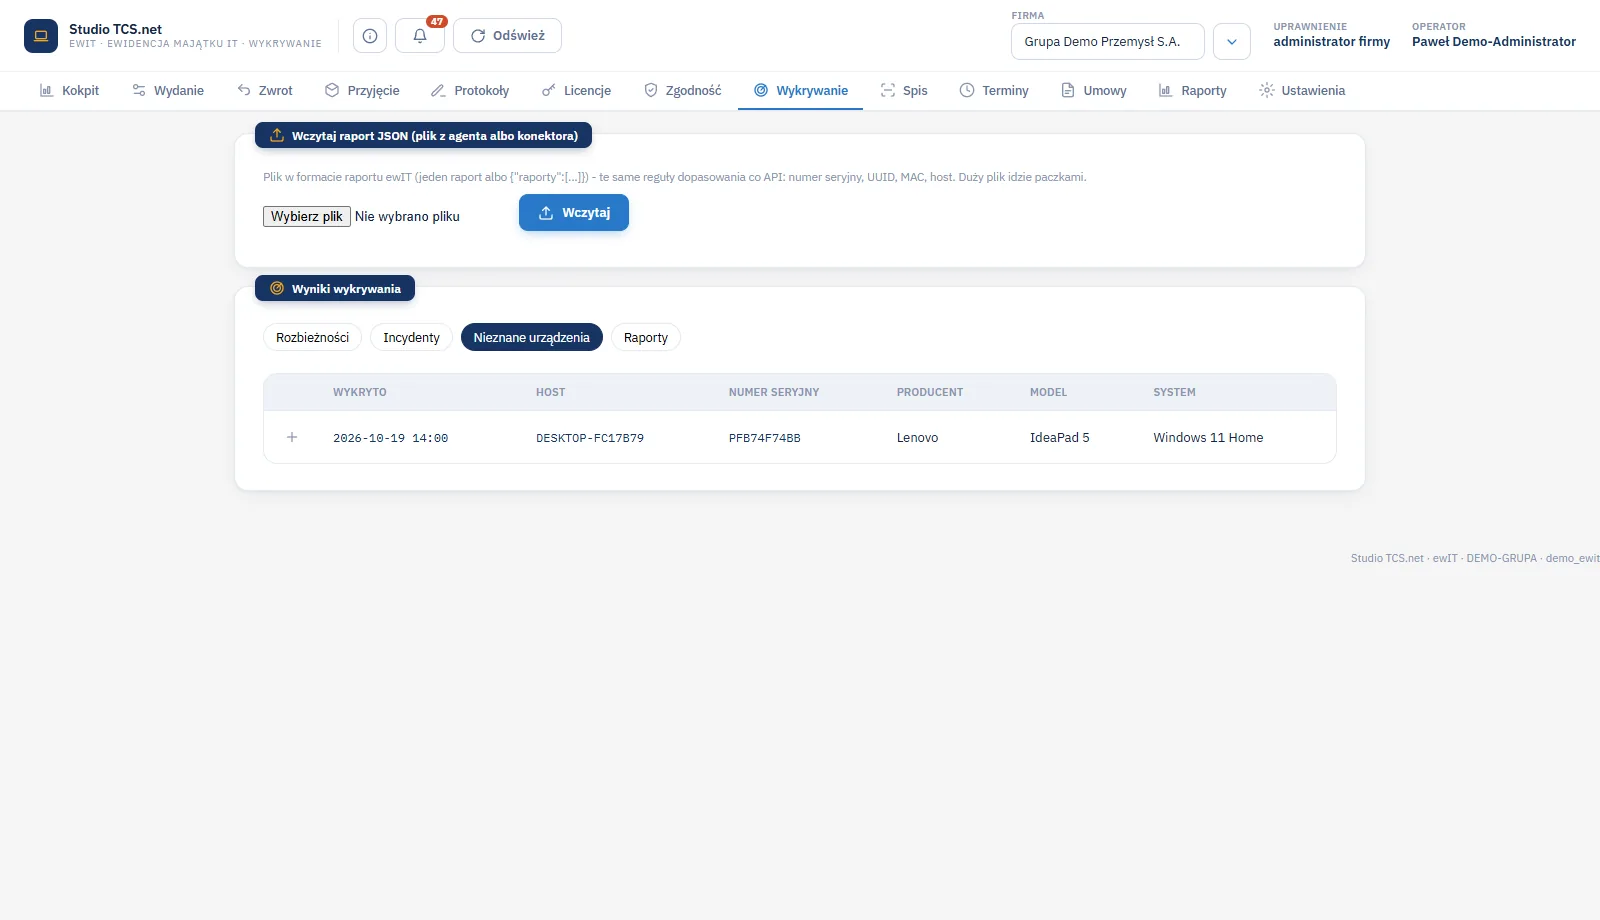Screen dimensions: 1600x920
Task: Select the Wykrywanie tab
Action: (x=800, y=91)
